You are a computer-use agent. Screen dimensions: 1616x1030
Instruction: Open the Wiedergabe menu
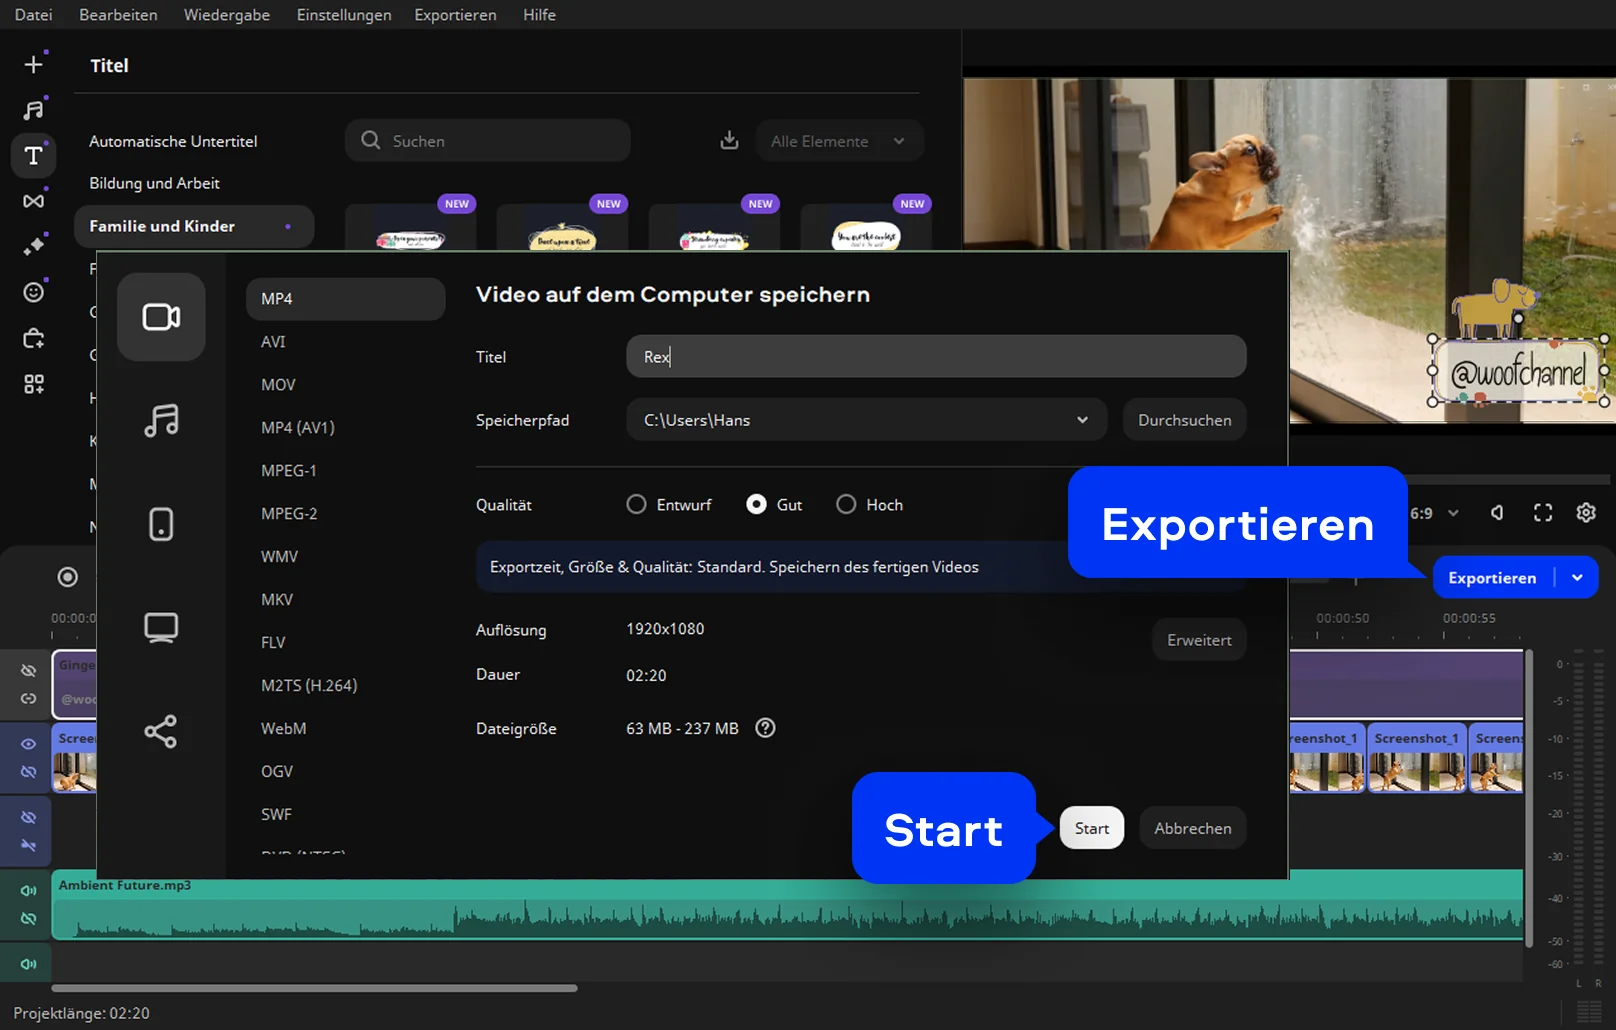226,15
